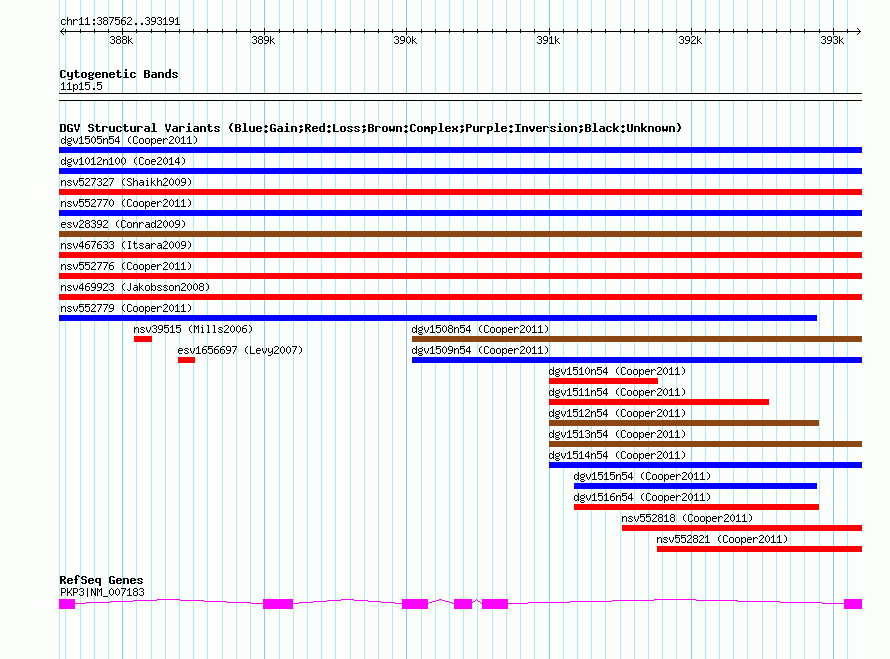Open the nsv552818 (Cooper2011) variant label
The image size is (890, 659).
[687, 518]
